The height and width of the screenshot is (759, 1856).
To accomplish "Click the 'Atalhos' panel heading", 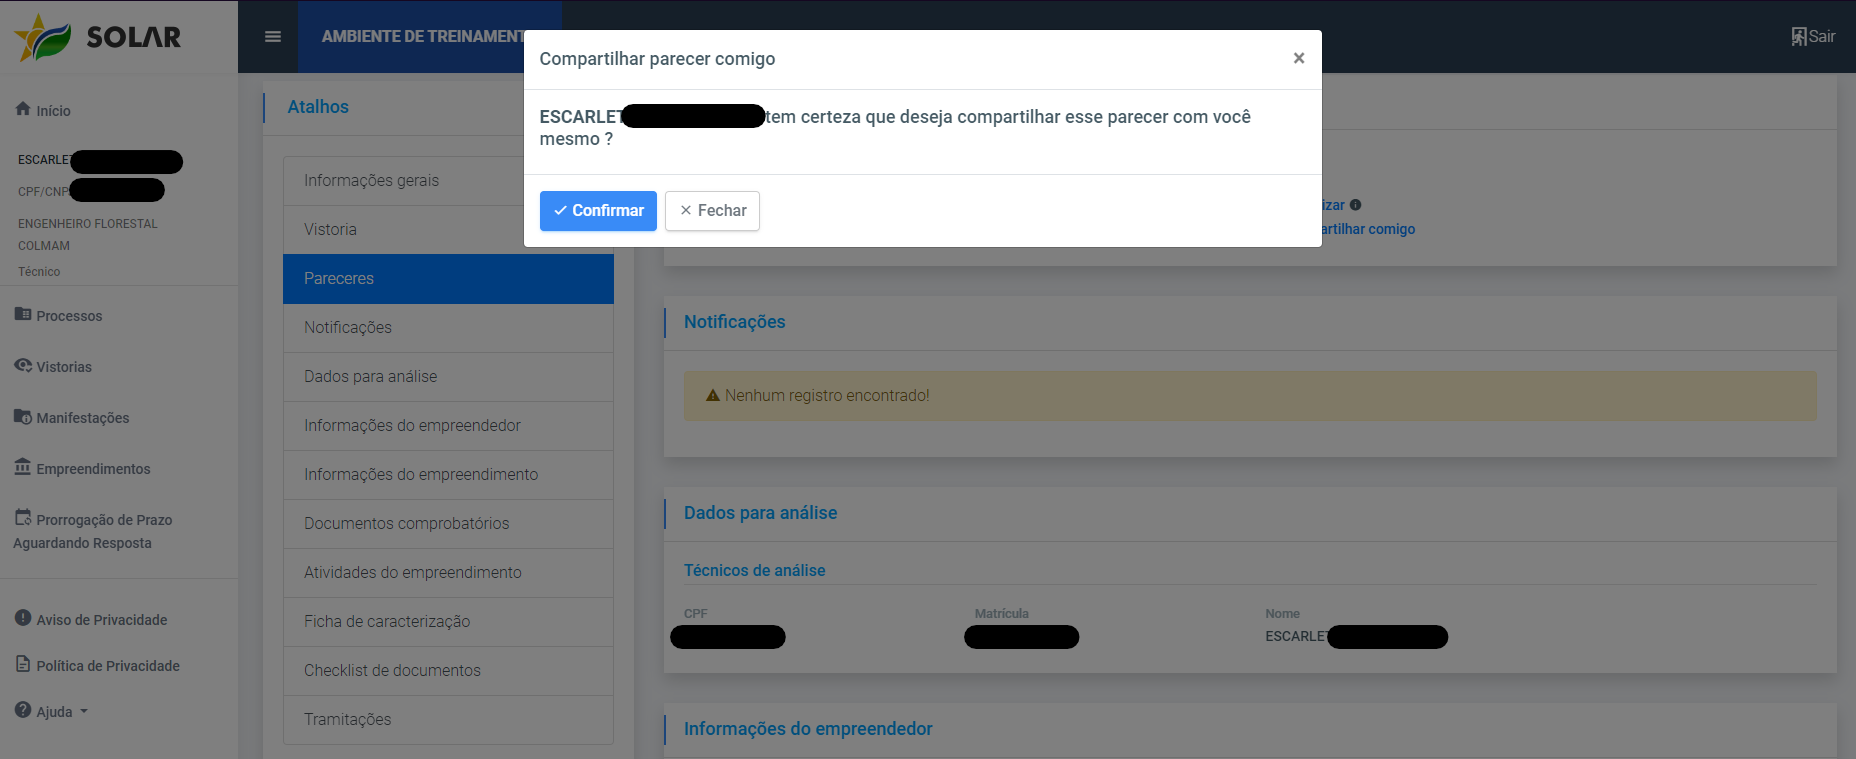I will coord(318,107).
